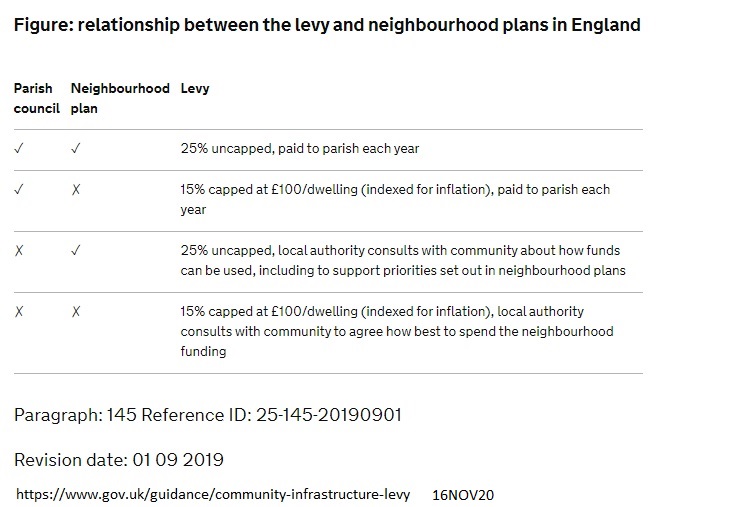Click the figure title about levy and neighbourhood plans
The width and height of the screenshot is (755, 507).
[x=327, y=24]
